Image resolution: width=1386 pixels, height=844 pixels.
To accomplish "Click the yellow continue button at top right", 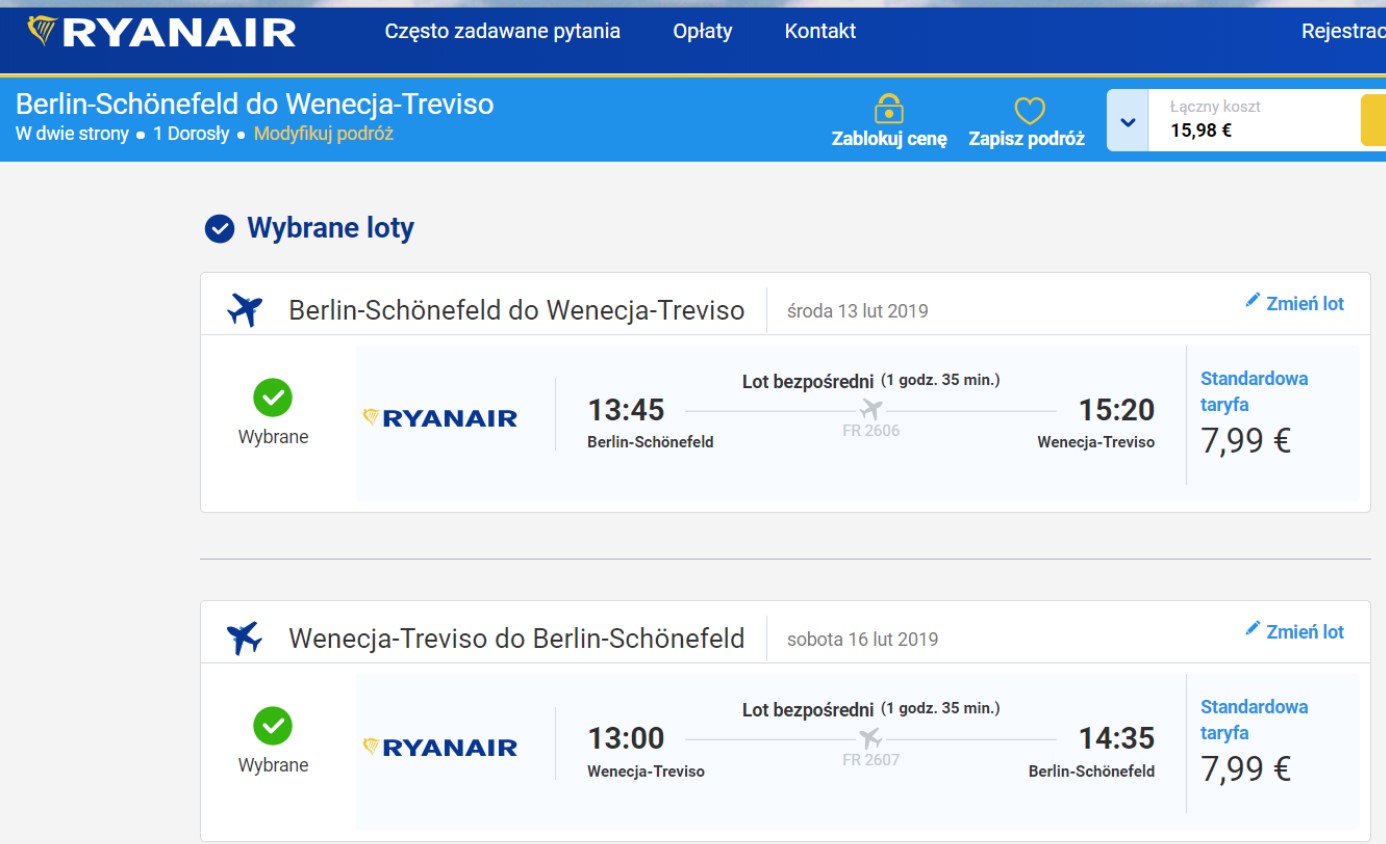I will (1373, 120).
